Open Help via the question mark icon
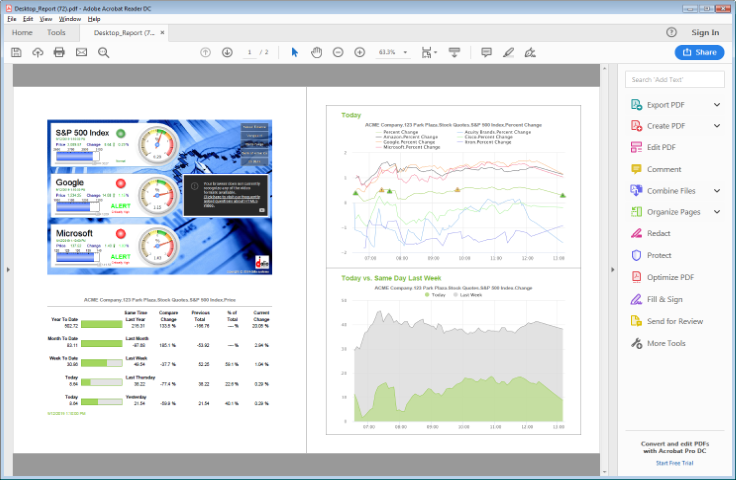Viewport: 736px width, 480px height. tap(671, 32)
